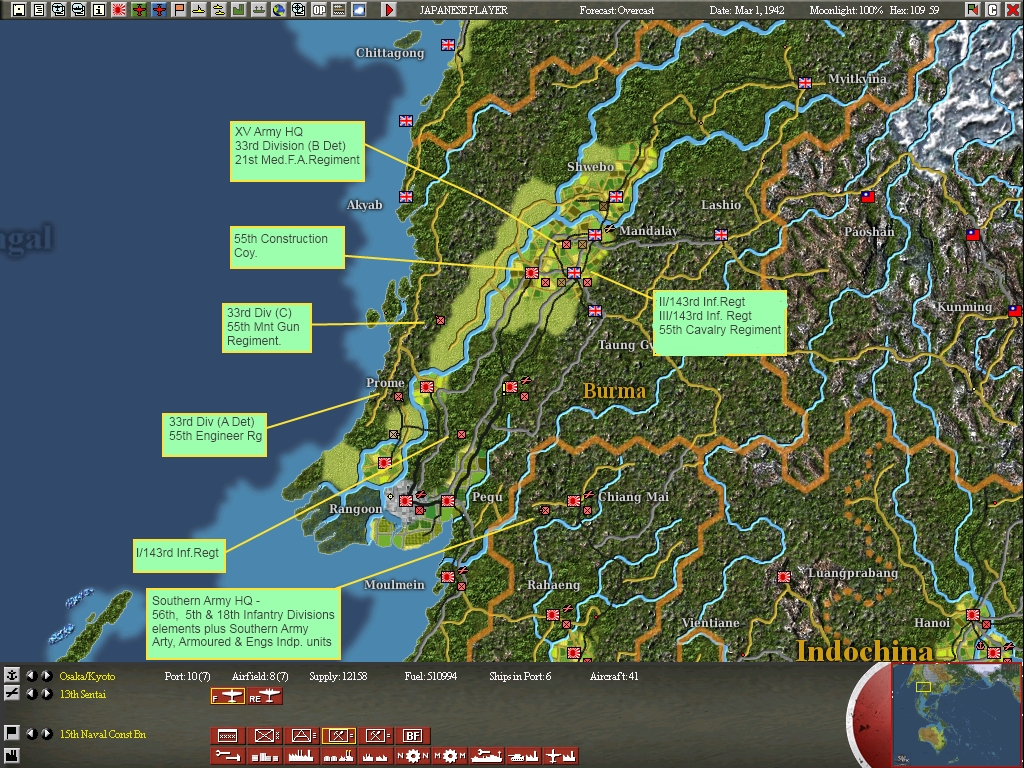The image size is (1024, 768).
Task: Click the British flag unit at Lashio
Action: (721, 234)
